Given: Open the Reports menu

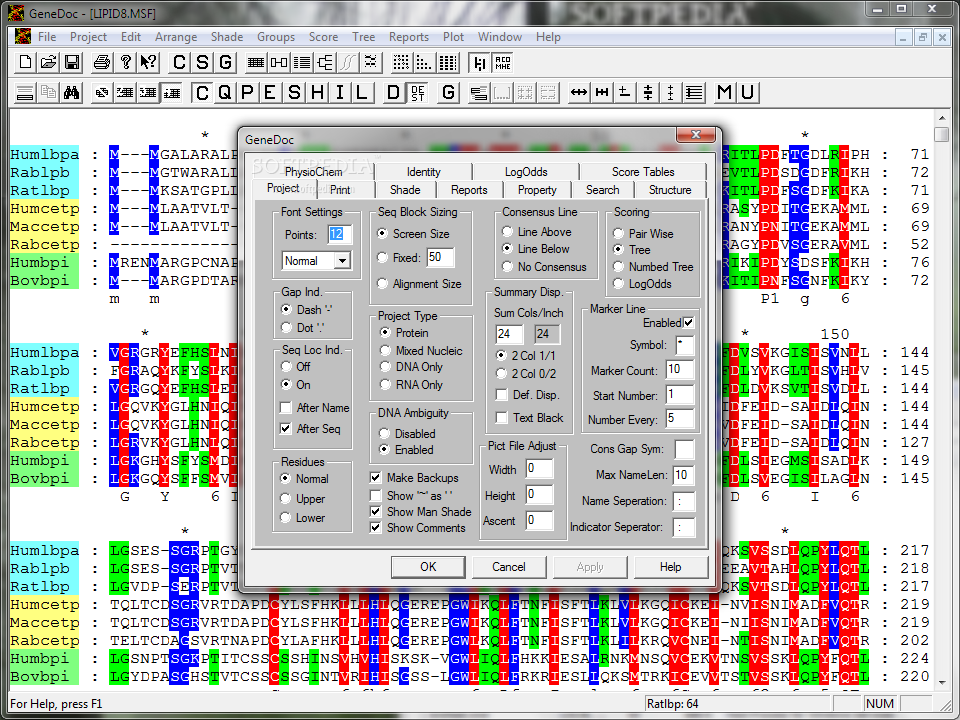Looking at the screenshot, I should coord(408,37).
